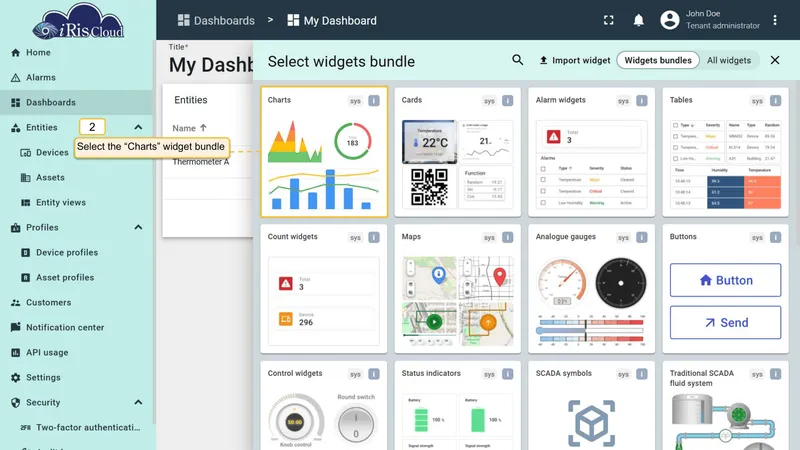Click My Dashboard breadcrumb
The height and width of the screenshot is (450, 800).
point(332,20)
